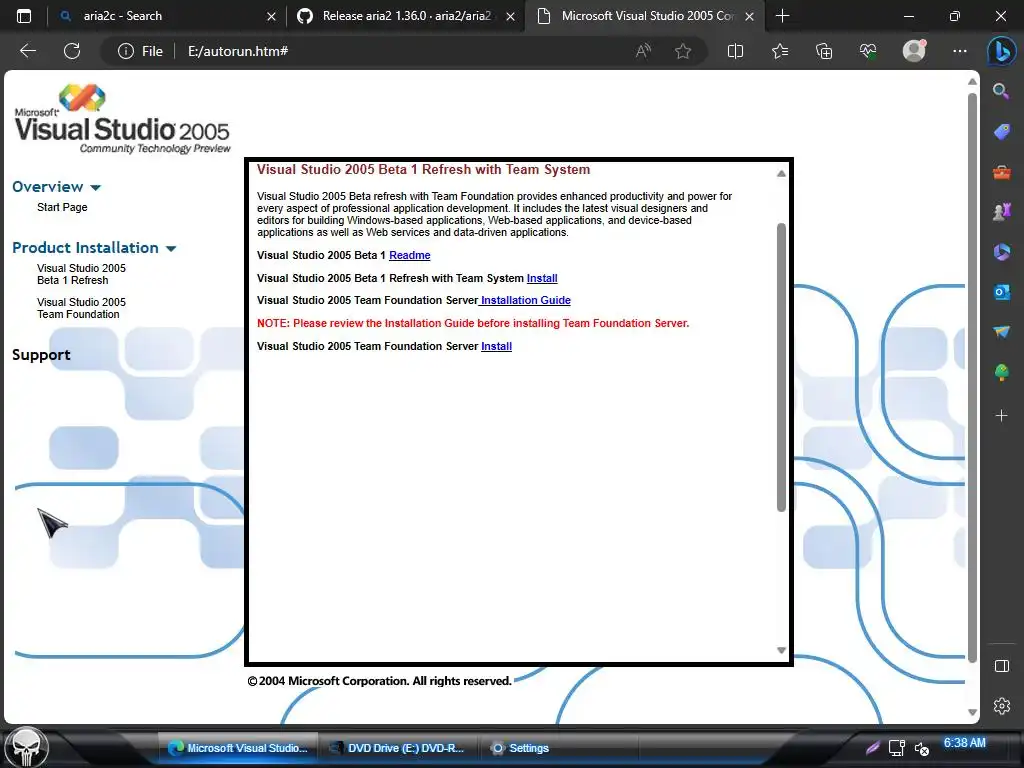Click the address bar showing E:/autorun.htm#
The width and height of the screenshot is (1024, 768).
pyautogui.click(x=405, y=51)
